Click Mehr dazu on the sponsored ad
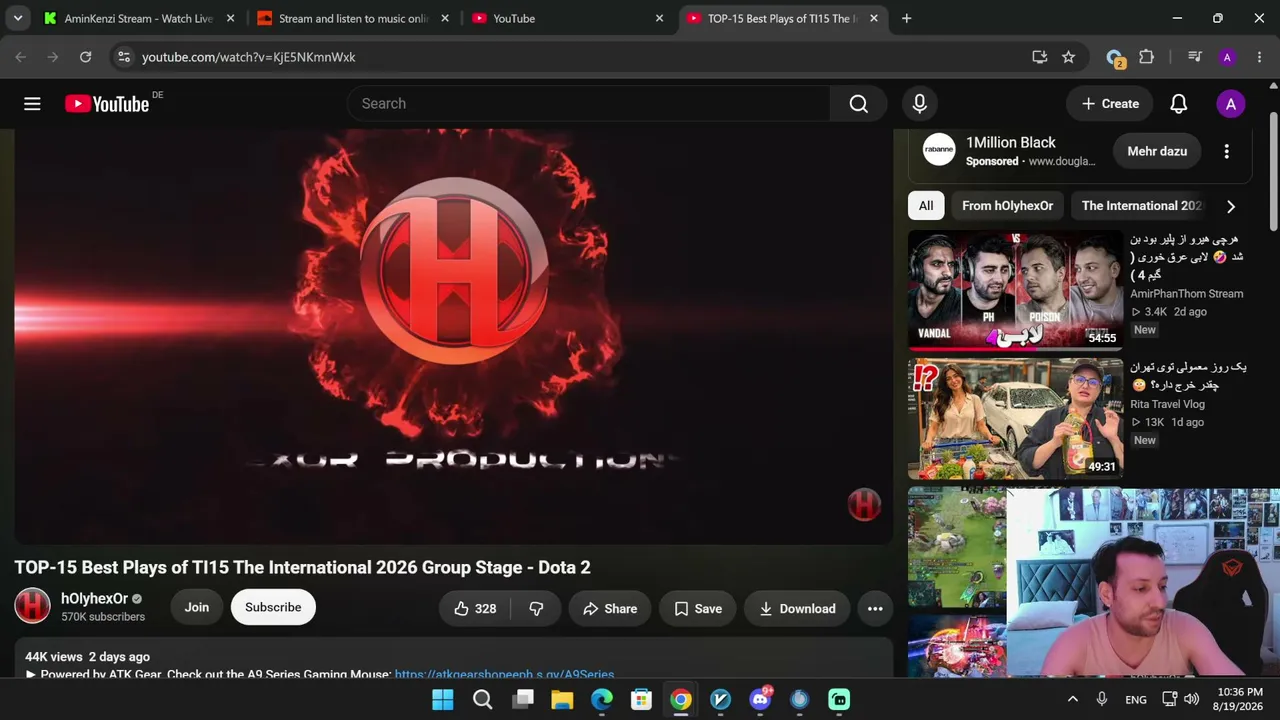This screenshot has height=720, width=1280. [1157, 151]
